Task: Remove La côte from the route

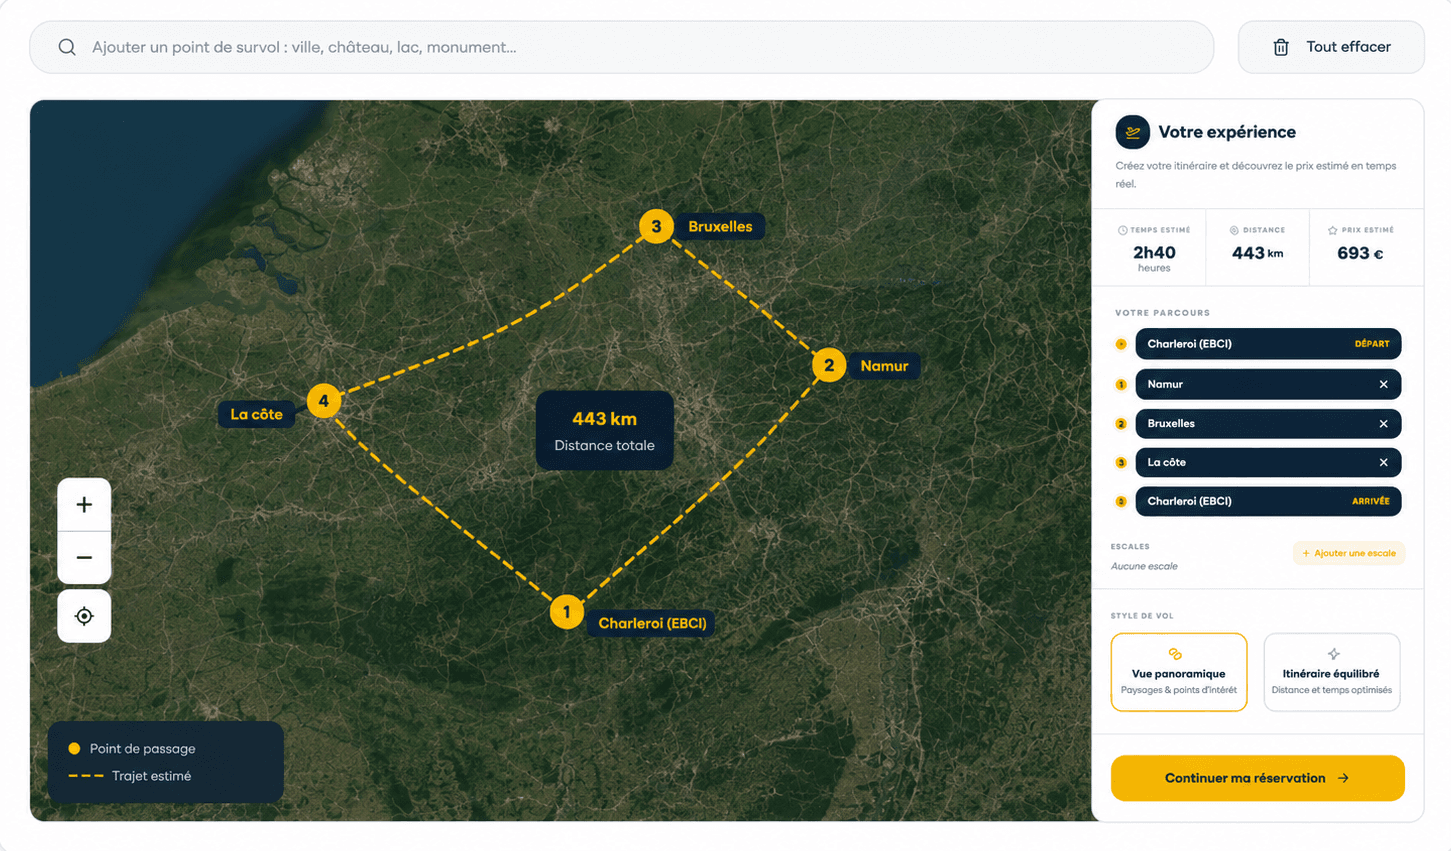Action: pos(1383,462)
